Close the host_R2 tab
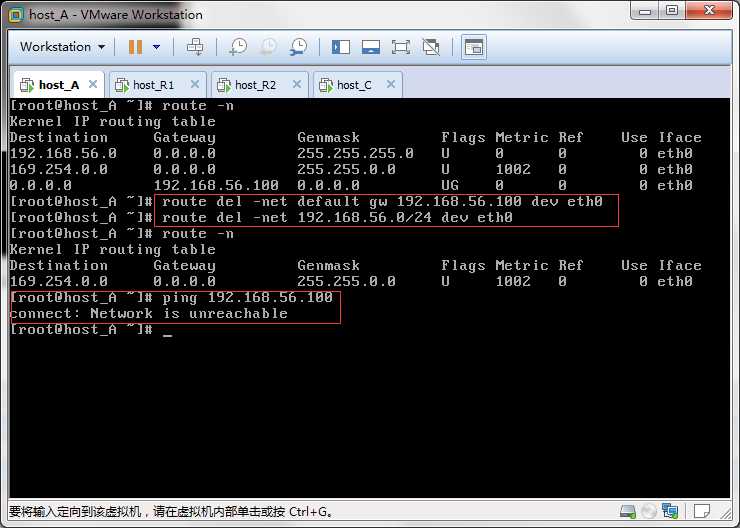Viewport: 740px width, 528px height. 297,84
